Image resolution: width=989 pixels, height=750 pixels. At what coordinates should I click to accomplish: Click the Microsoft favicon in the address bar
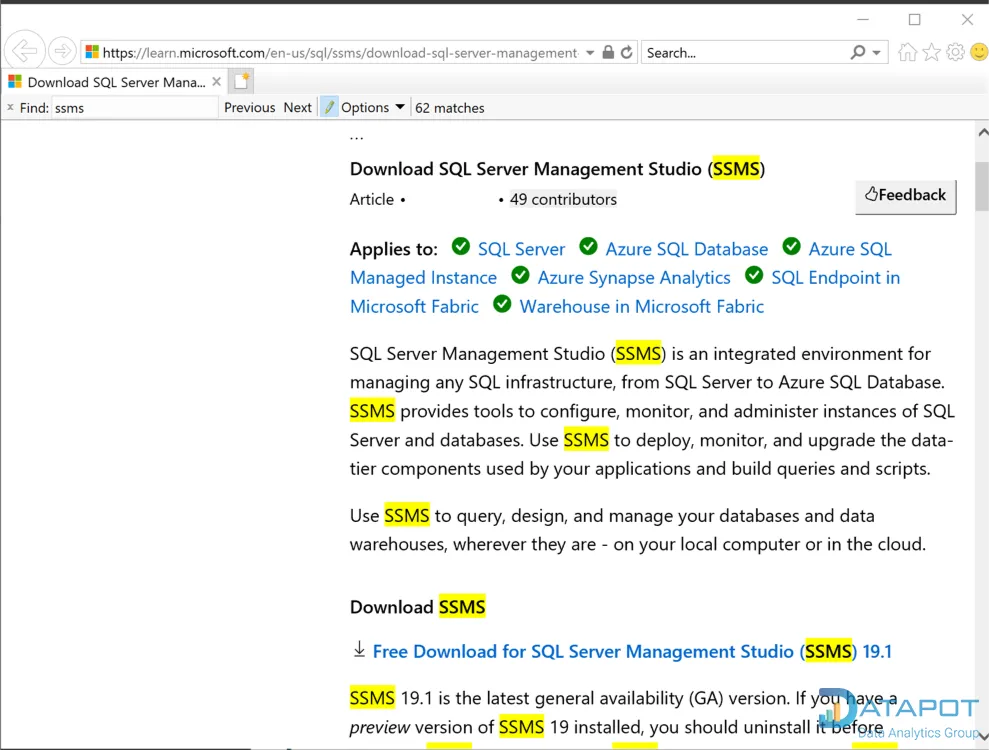[x=92, y=52]
